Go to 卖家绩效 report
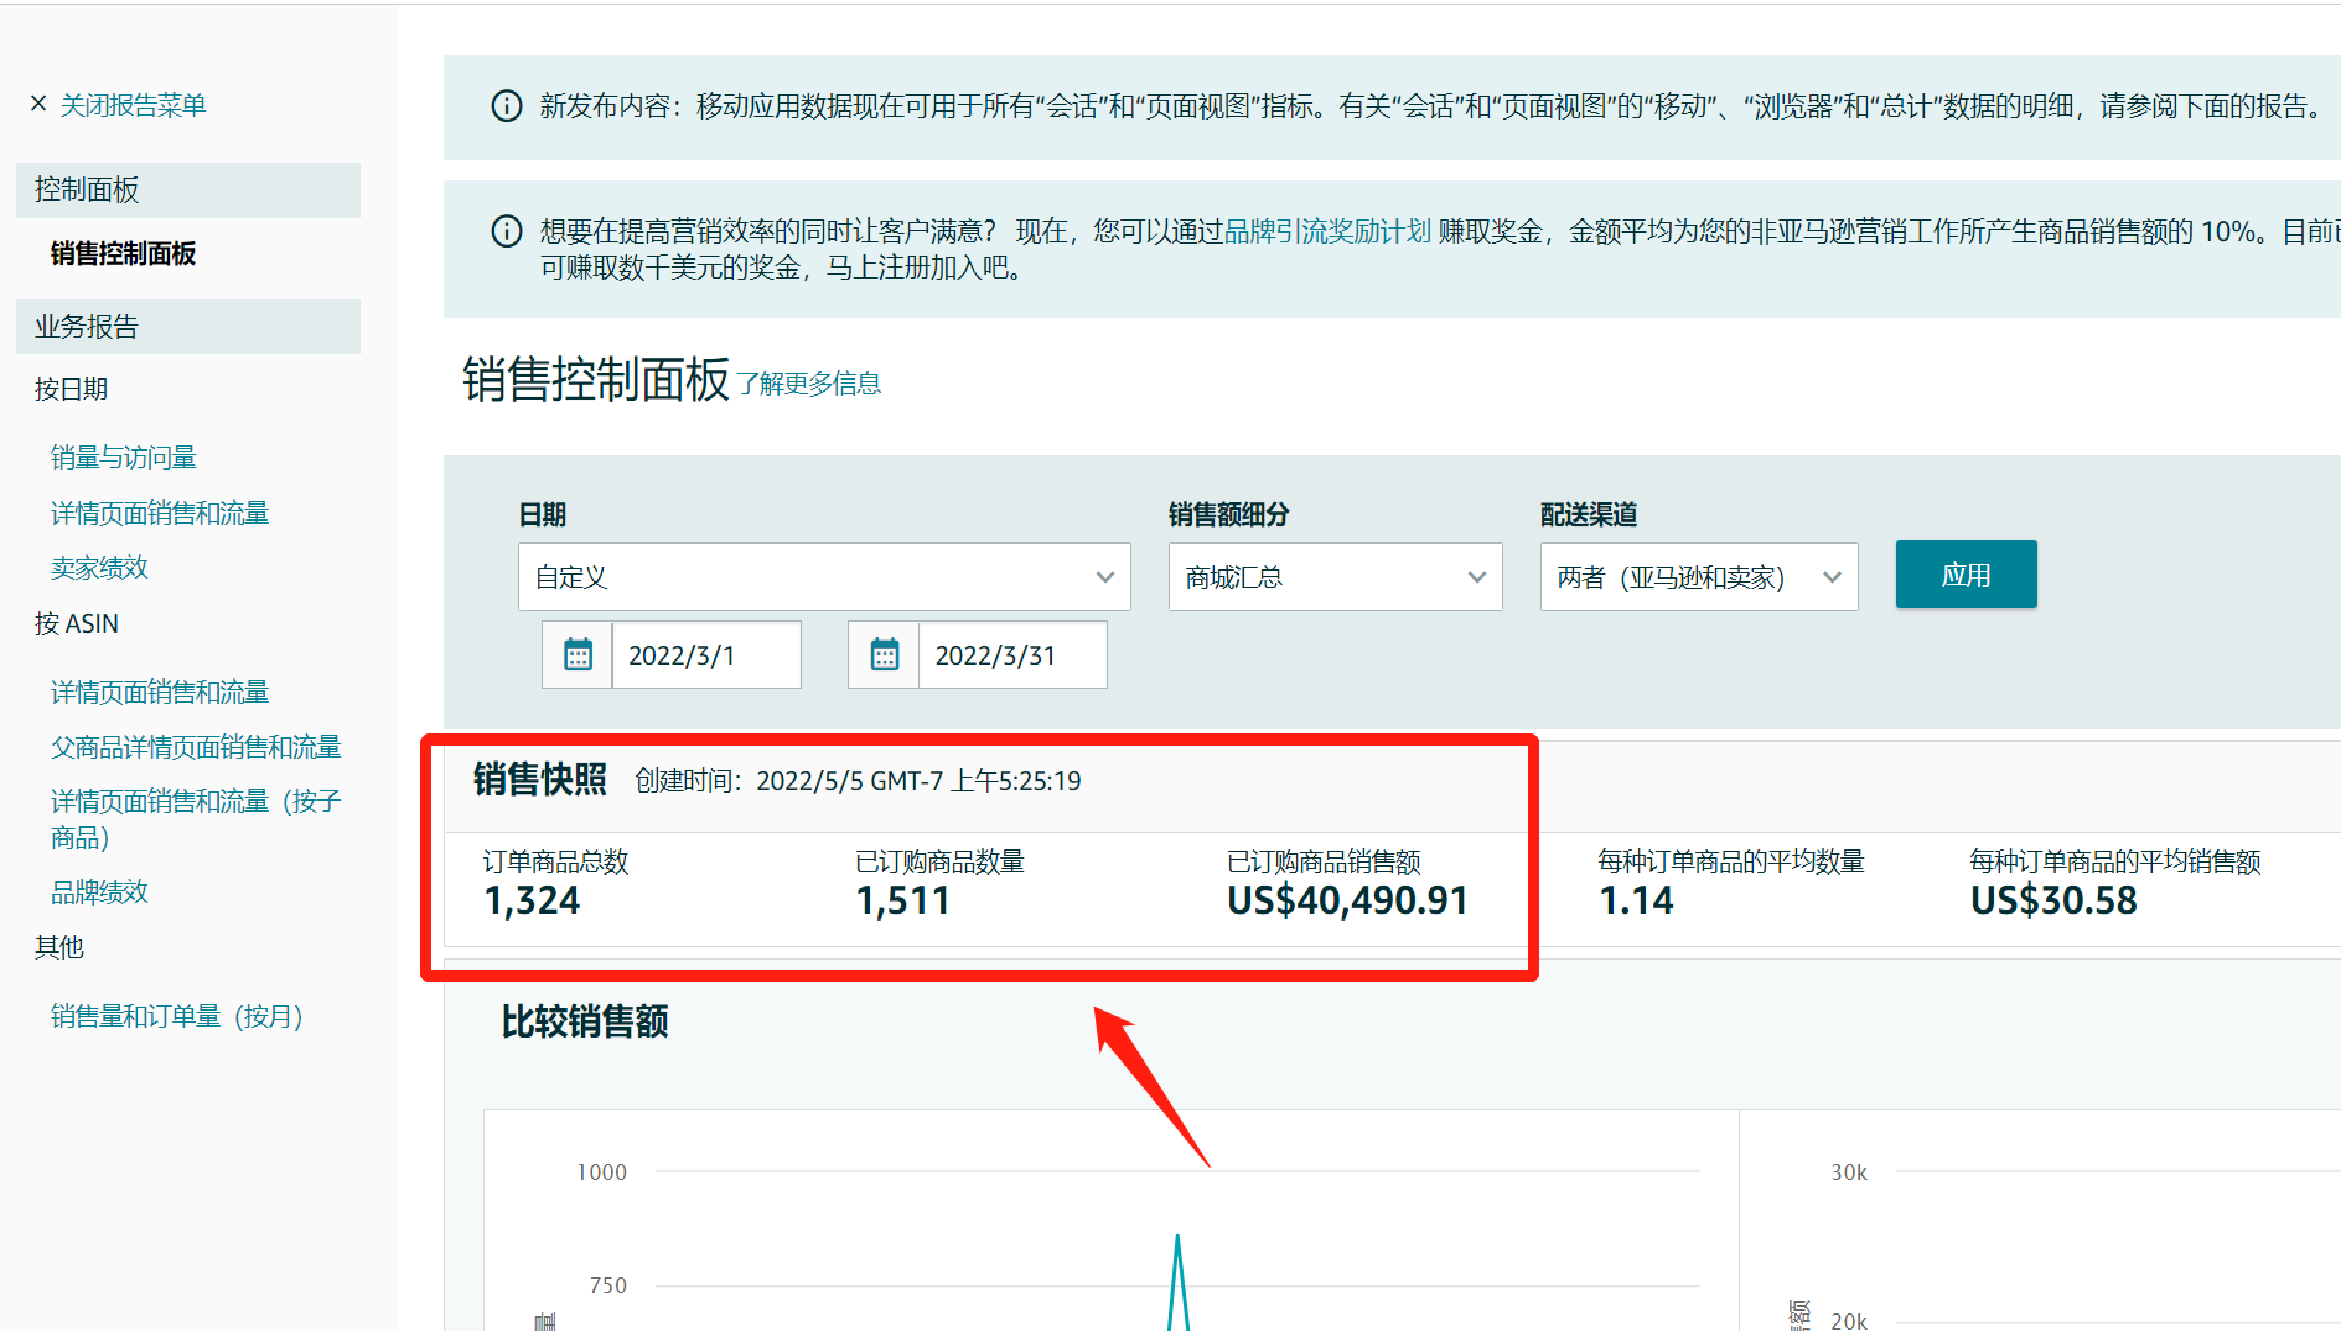This screenshot has height=1331, width=2341. (x=99, y=569)
